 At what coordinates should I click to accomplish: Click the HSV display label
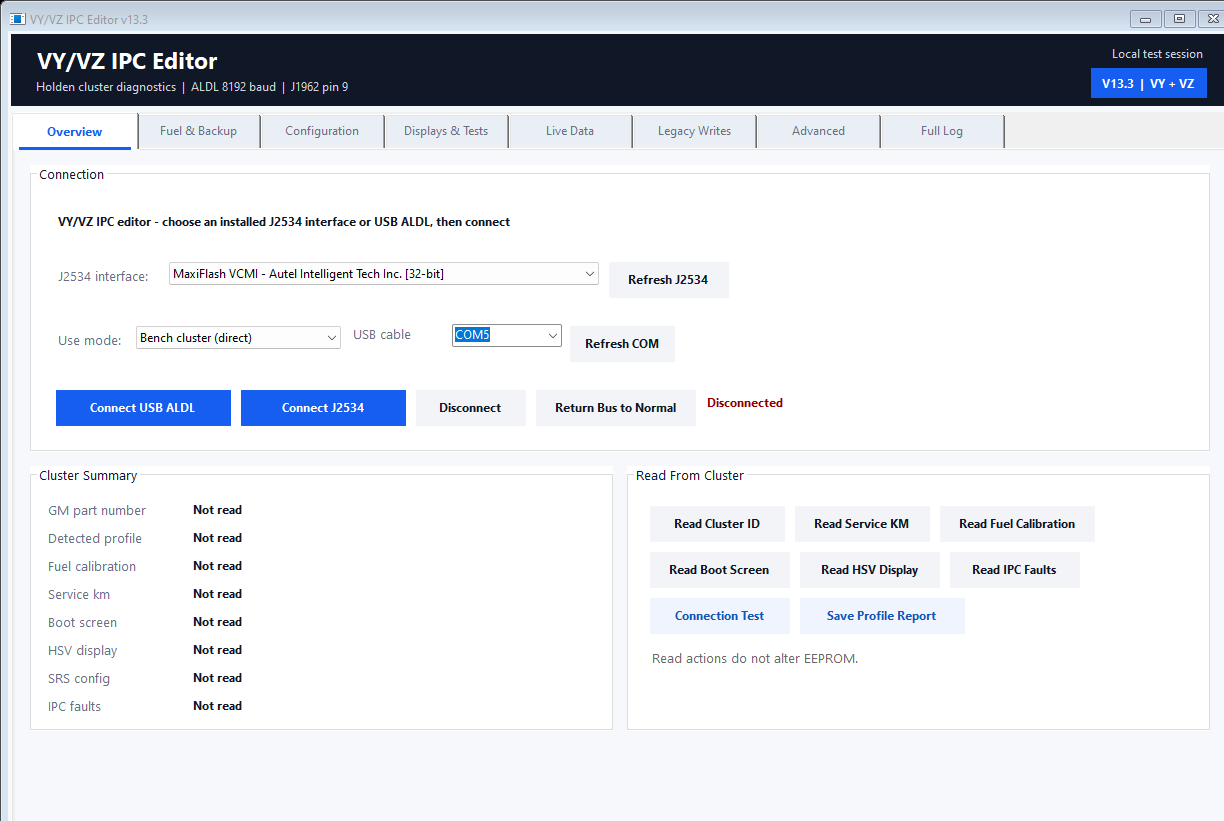click(x=82, y=651)
